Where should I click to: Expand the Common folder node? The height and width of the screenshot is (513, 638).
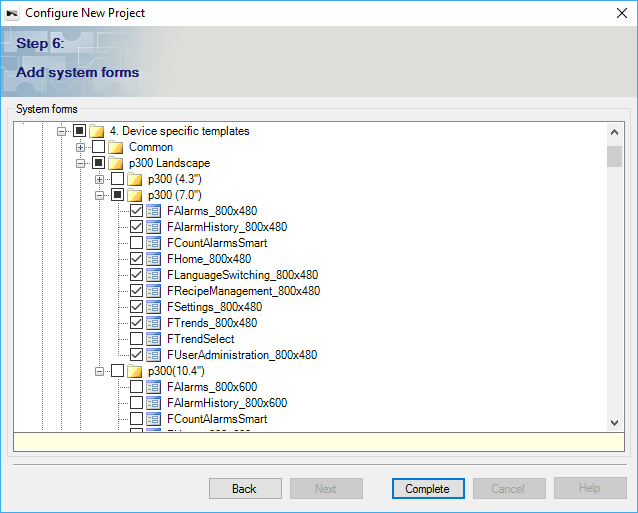tap(81, 147)
